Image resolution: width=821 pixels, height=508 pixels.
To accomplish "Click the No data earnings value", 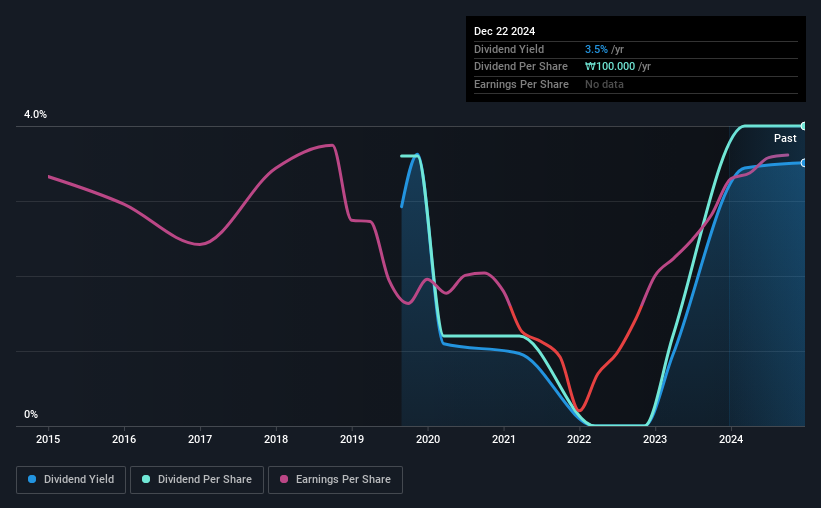I will pyautogui.click(x=604, y=84).
